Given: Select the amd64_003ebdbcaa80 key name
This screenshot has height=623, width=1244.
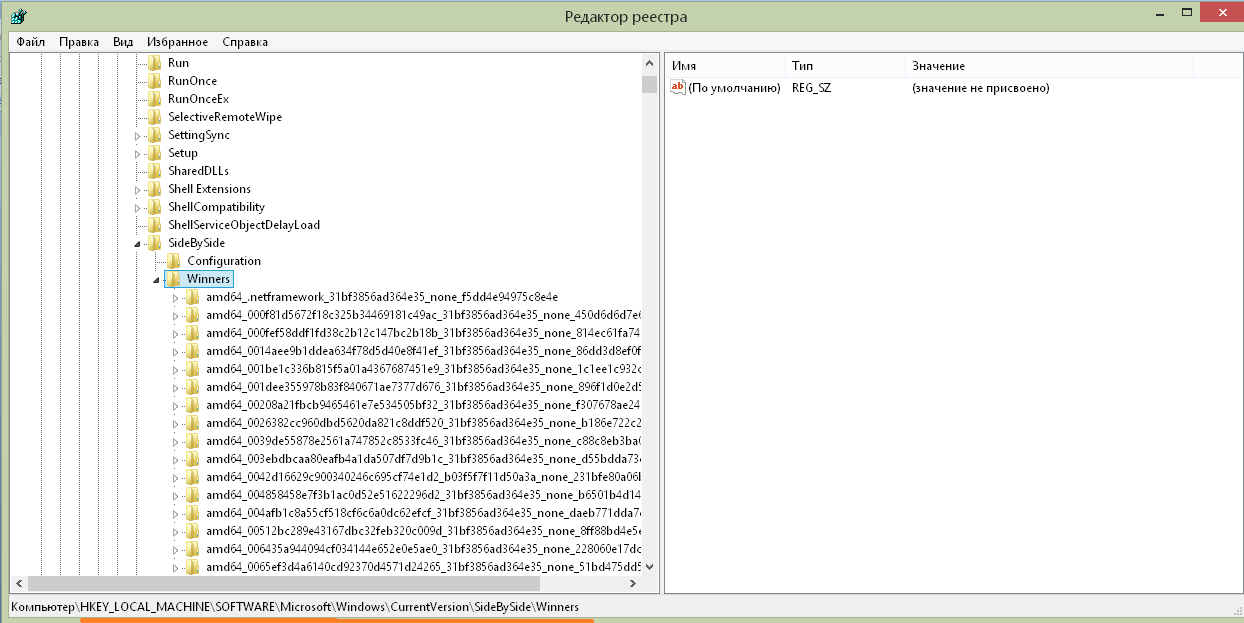Looking at the screenshot, I should tap(423, 459).
